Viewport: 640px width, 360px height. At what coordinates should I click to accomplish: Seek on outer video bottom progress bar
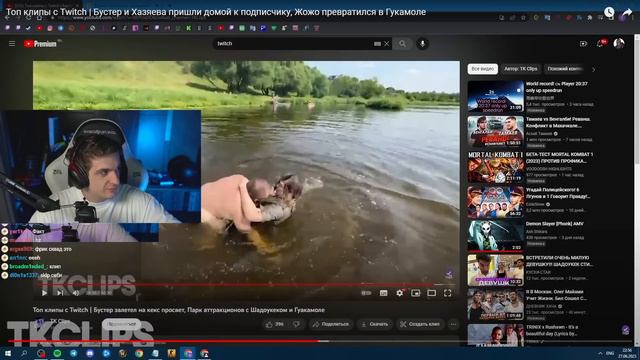click(320, 341)
